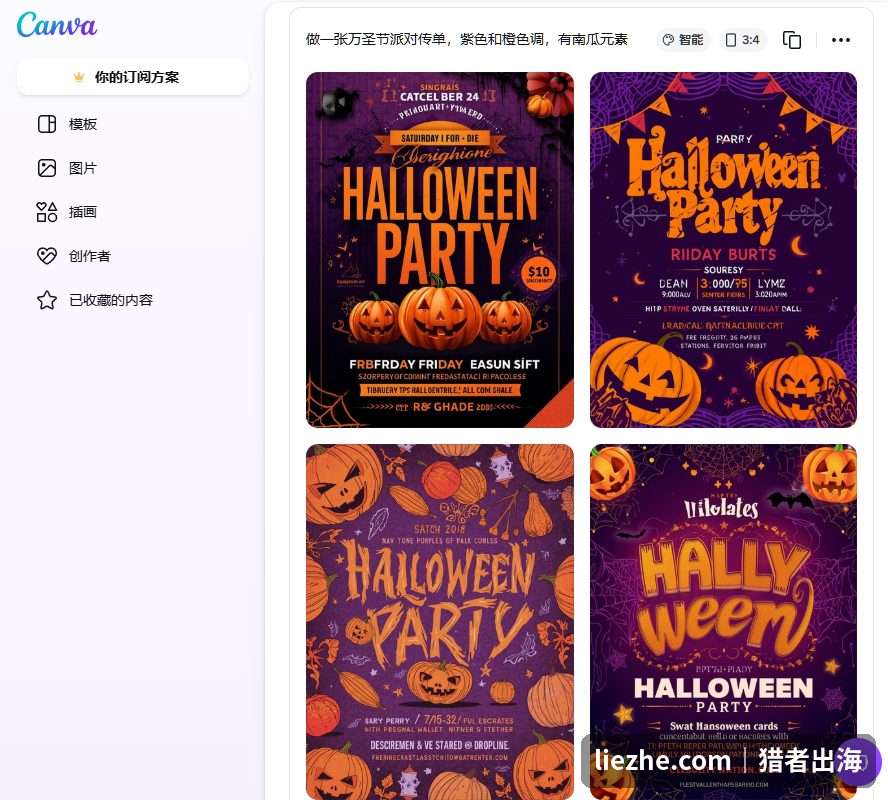Click the prompt text about 万圣节派对传单
The width and height of the screenshot is (888, 800).
click(x=467, y=39)
